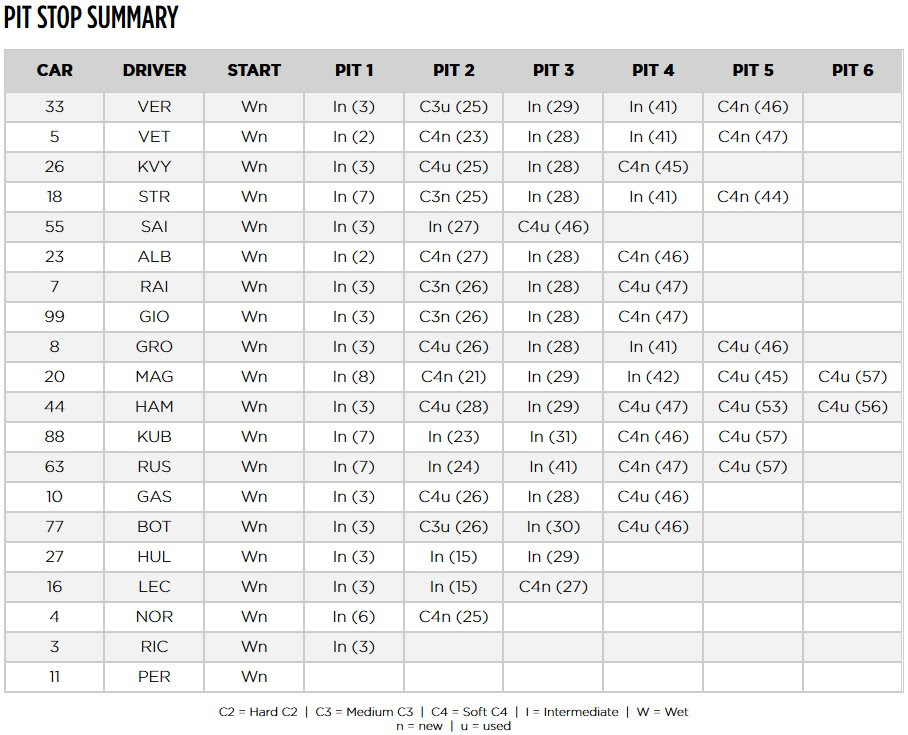Click the DRIVER column header
This screenshot has height=735, width=908.
click(x=154, y=71)
